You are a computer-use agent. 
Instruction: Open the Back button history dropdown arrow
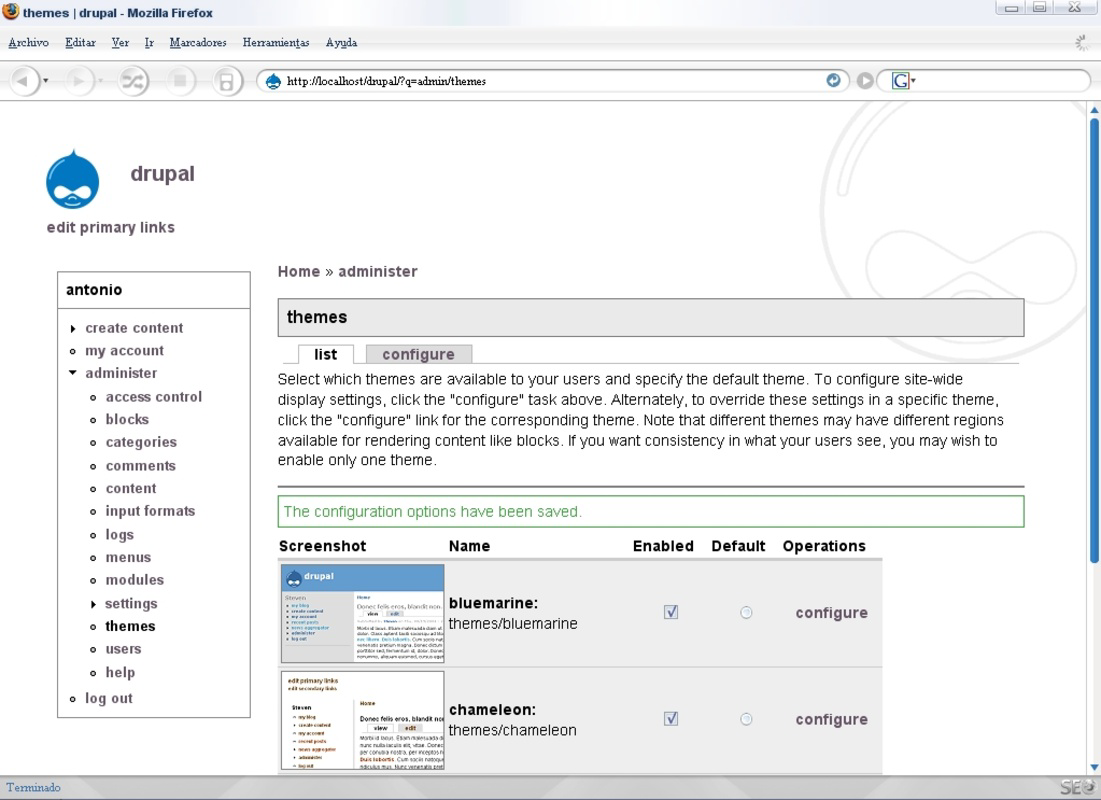46,81
